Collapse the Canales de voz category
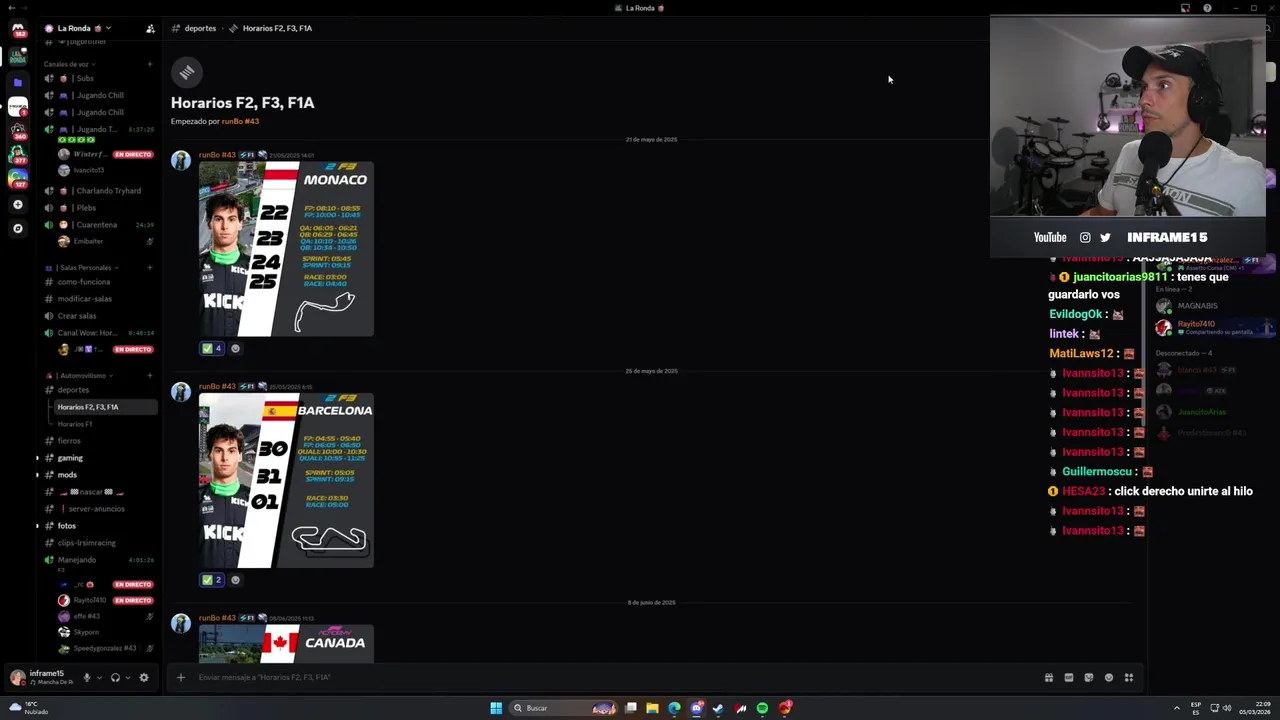 point(69,64)
